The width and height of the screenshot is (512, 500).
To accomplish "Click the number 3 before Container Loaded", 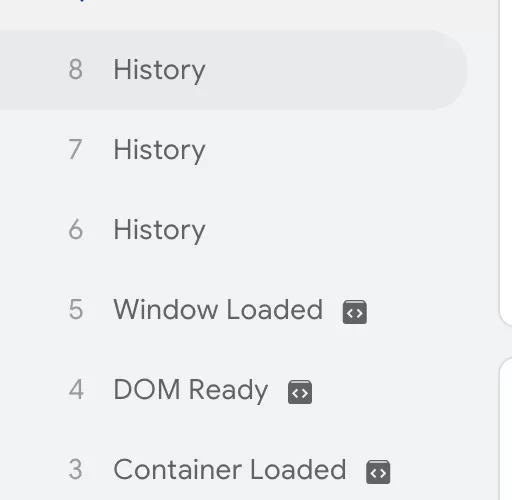I will click(x=75, y=470).
